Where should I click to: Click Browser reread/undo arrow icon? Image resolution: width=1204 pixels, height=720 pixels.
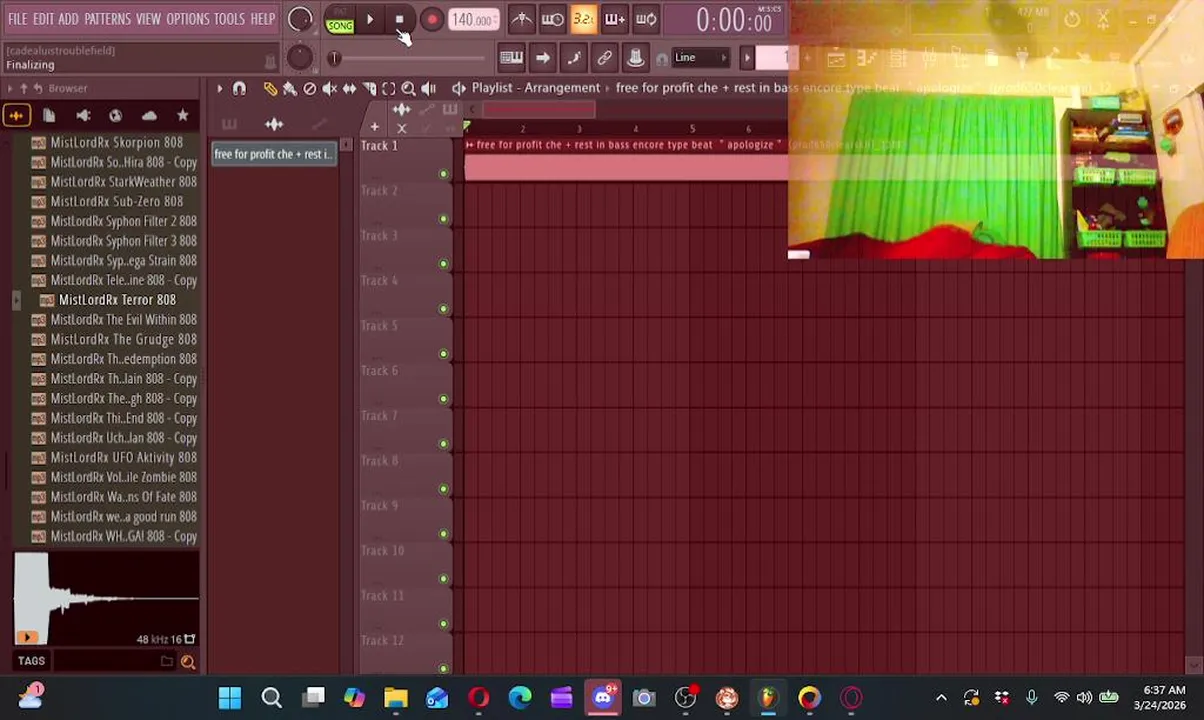pyautogui.click(x=38, y=88)
